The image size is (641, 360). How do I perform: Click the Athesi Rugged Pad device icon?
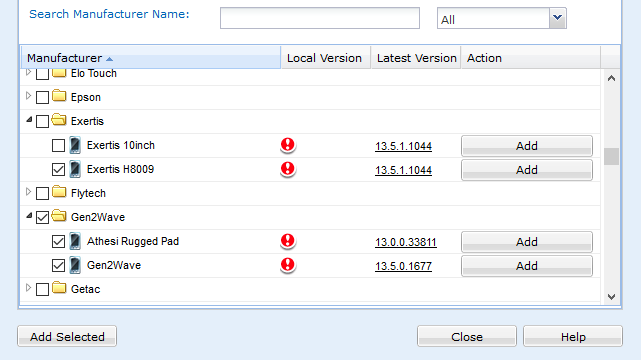tap(75, 241)
